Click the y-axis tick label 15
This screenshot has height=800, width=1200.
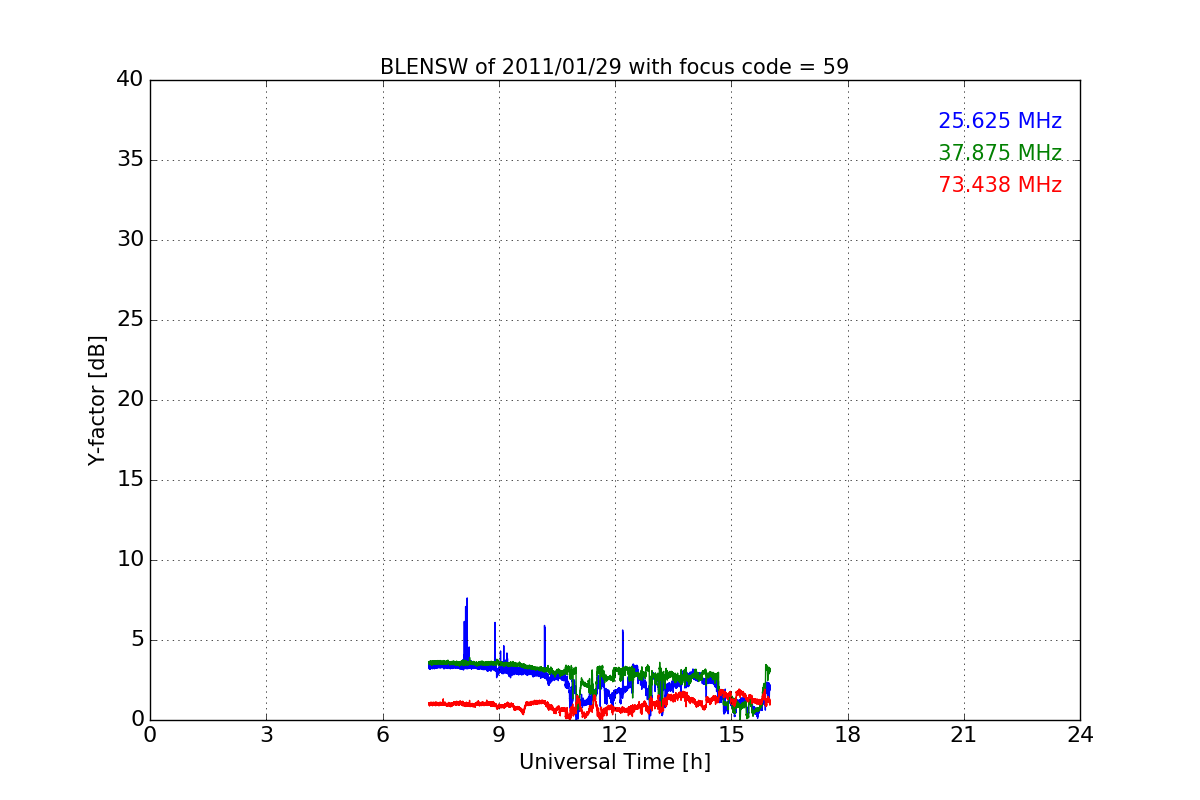pyautogui.click(x=130, y=480)
